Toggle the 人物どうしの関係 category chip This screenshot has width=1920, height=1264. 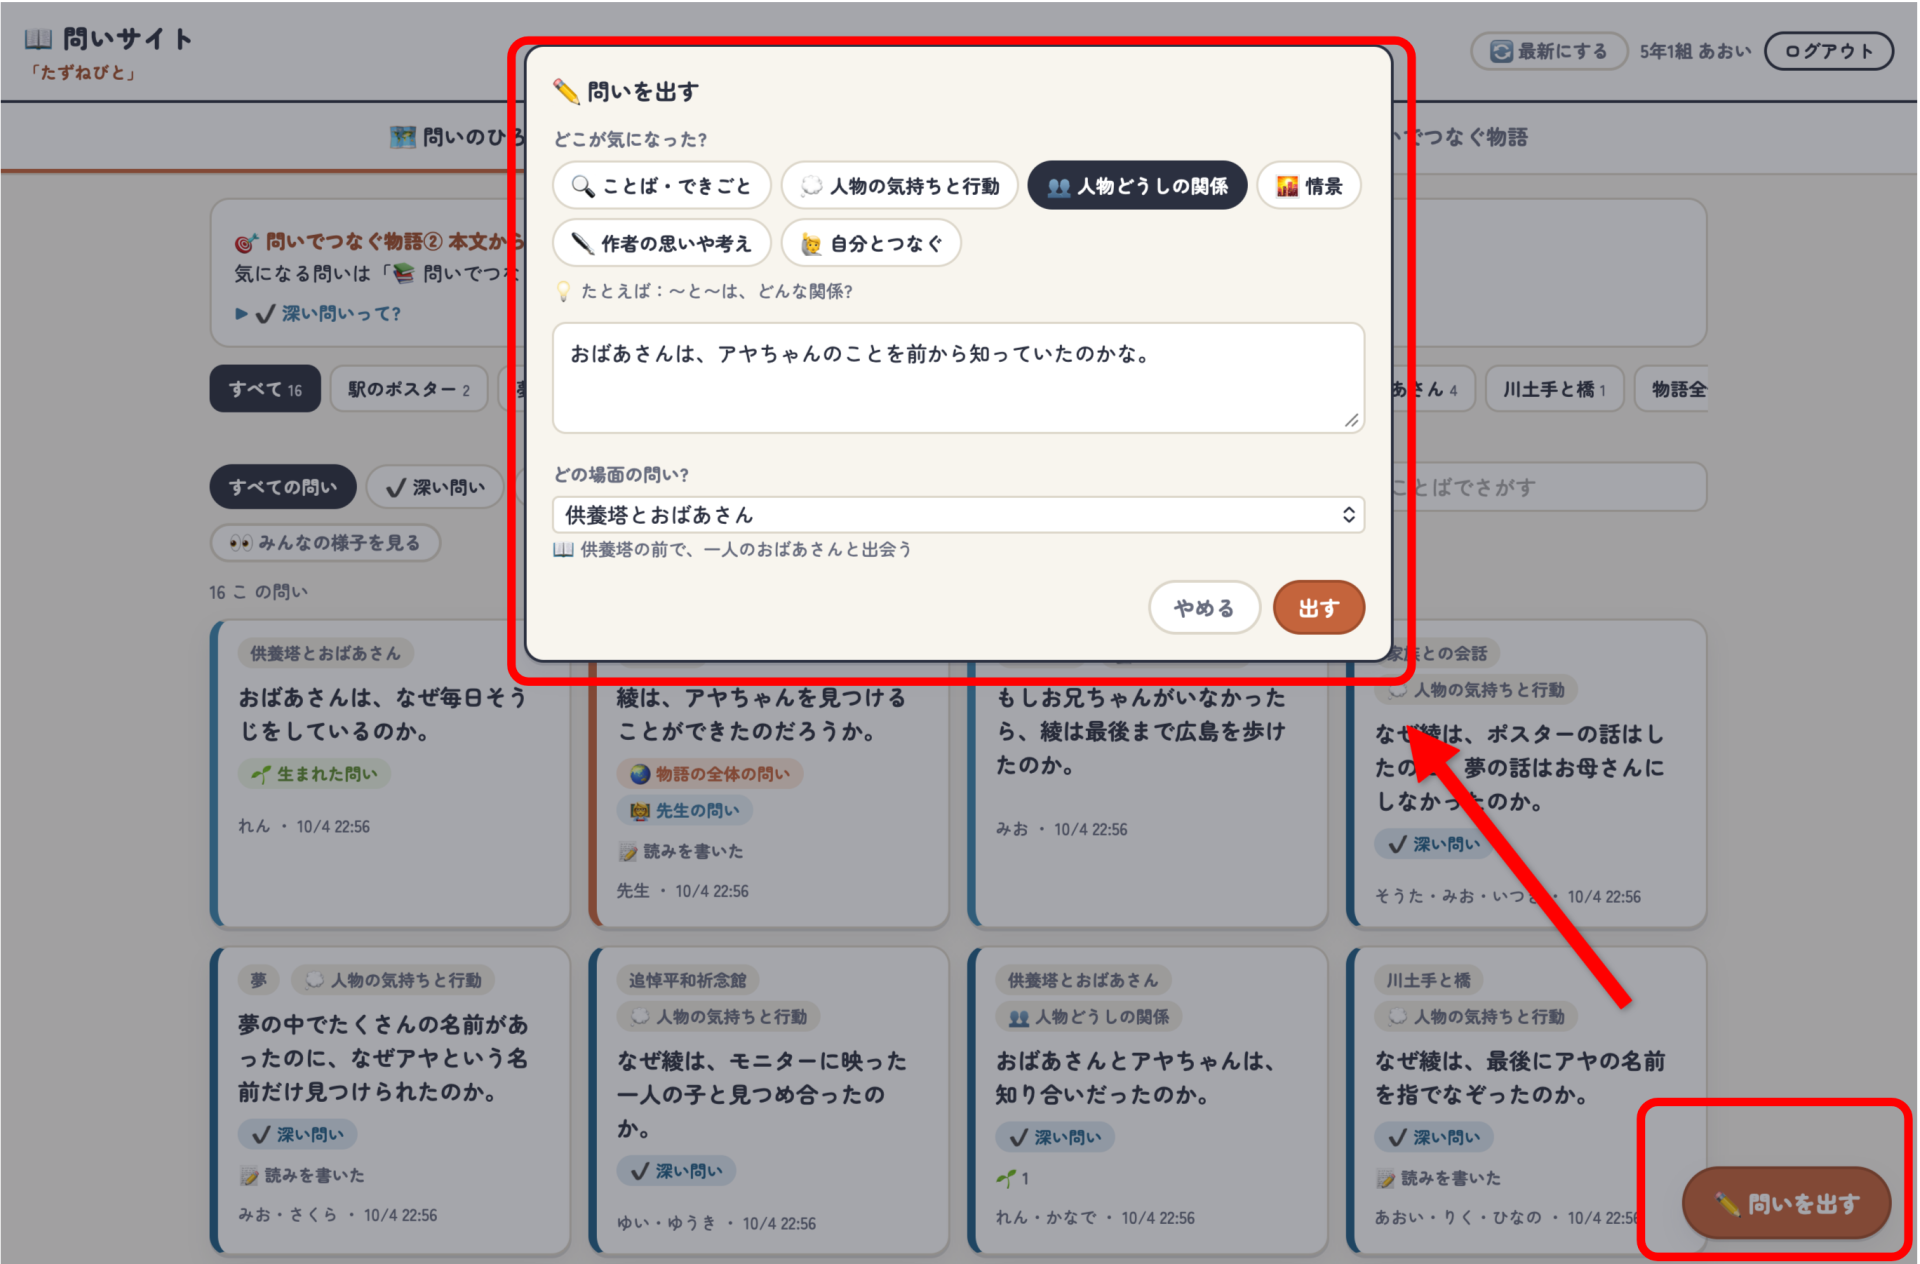1137,186
